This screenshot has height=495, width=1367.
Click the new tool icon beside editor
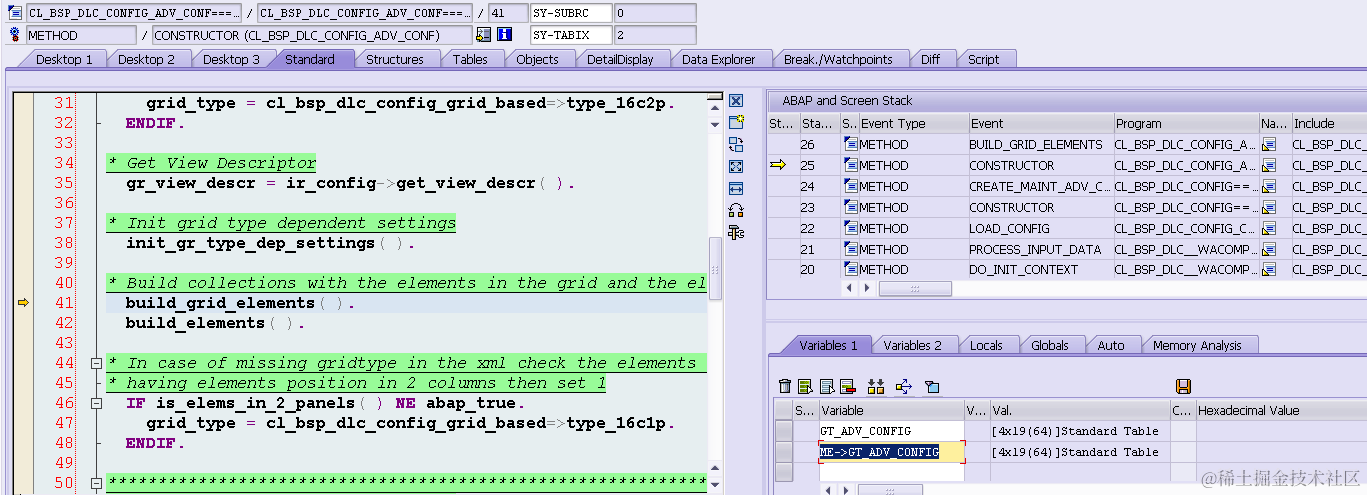736,122
